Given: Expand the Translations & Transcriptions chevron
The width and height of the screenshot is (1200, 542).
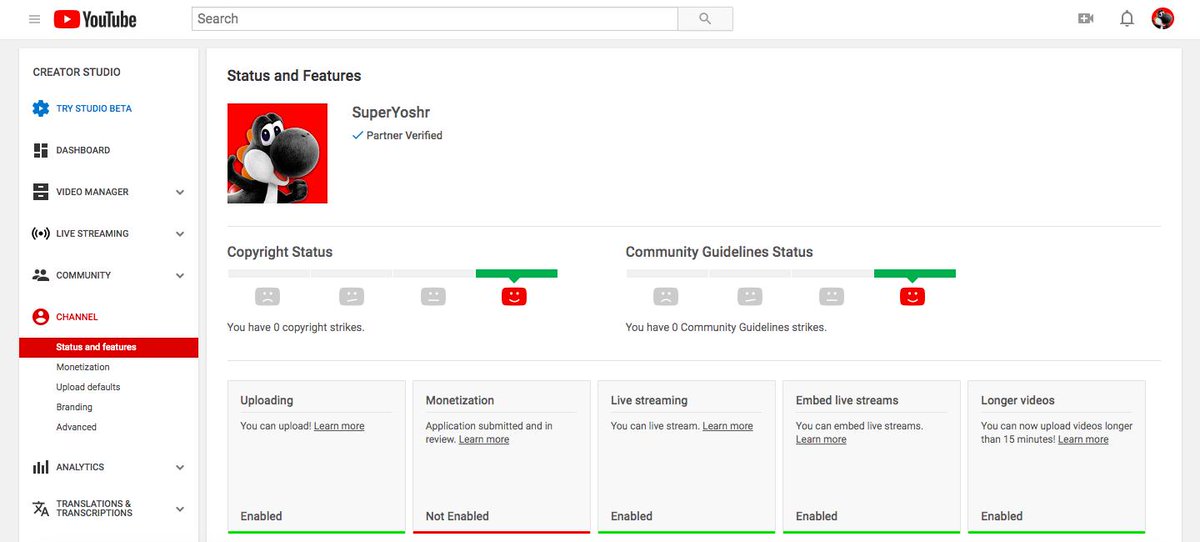Looking at the screenshot, I should 180,509.
